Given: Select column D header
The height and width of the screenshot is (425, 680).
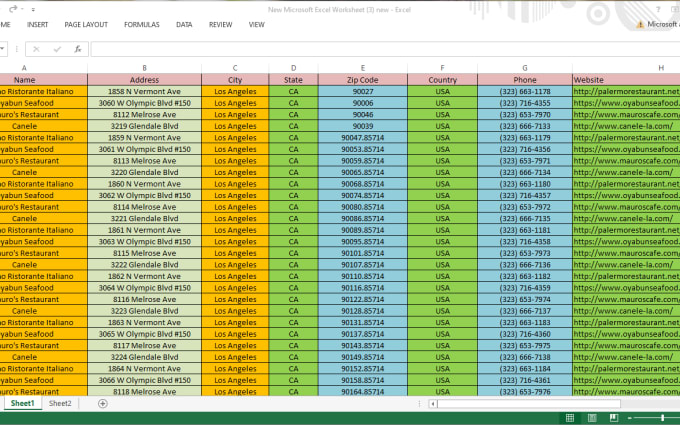Looking at the screenshot, I should pos(294,68).
